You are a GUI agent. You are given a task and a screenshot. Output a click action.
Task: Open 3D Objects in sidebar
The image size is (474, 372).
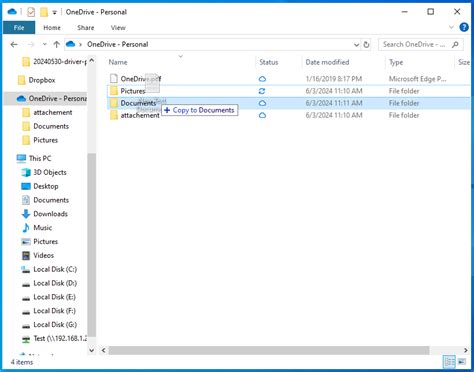point(44,172)
